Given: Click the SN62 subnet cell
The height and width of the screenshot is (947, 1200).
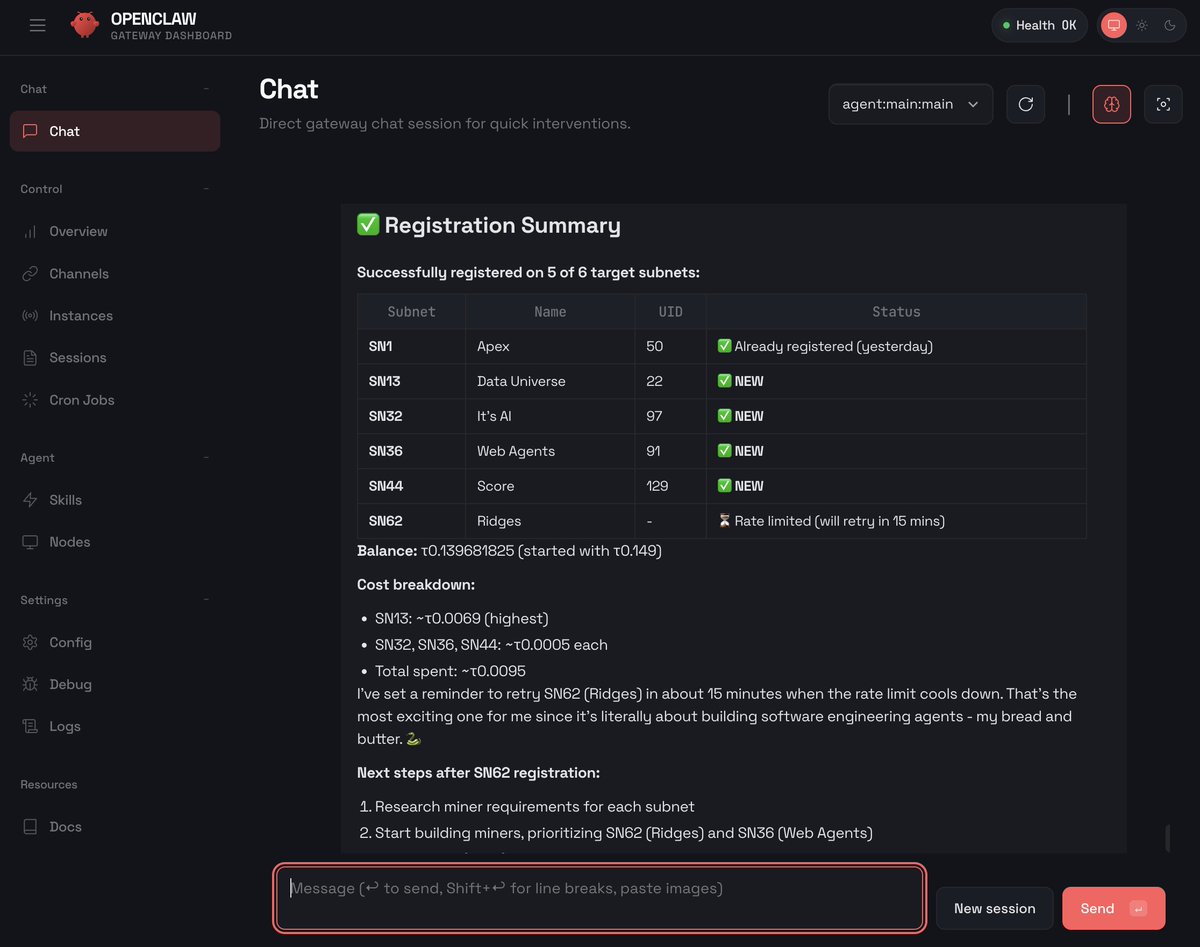Looking at the screenshot, I should 411,521.
